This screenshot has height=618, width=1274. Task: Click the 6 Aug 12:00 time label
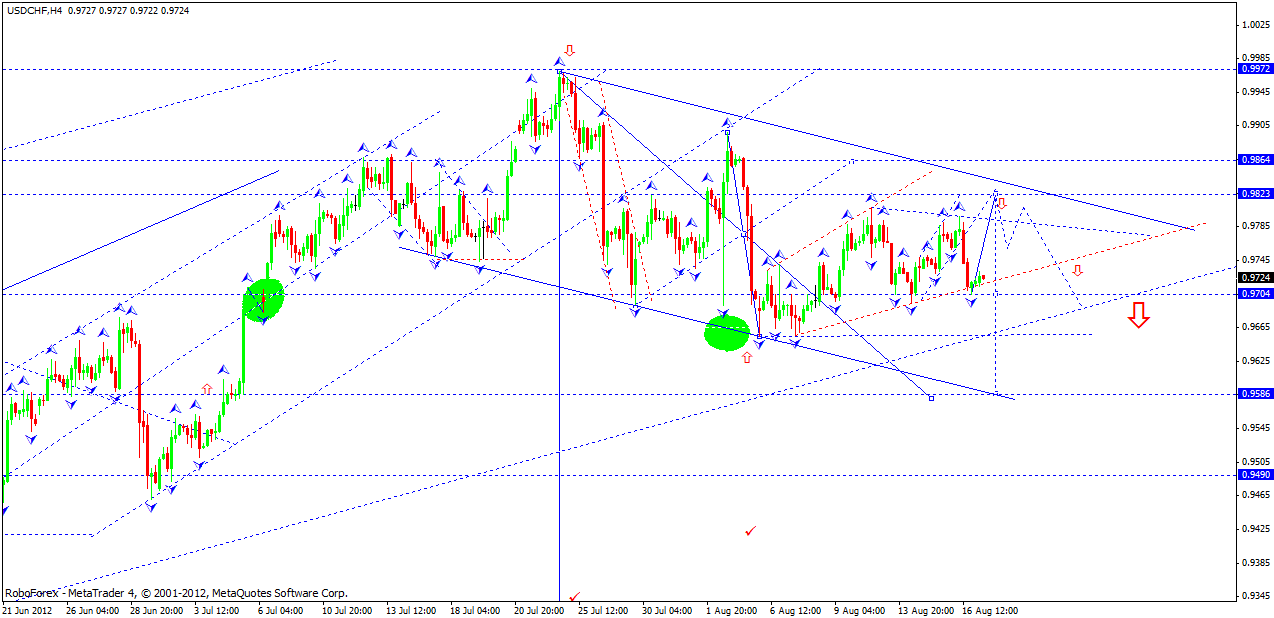click(x=794, y=610)
